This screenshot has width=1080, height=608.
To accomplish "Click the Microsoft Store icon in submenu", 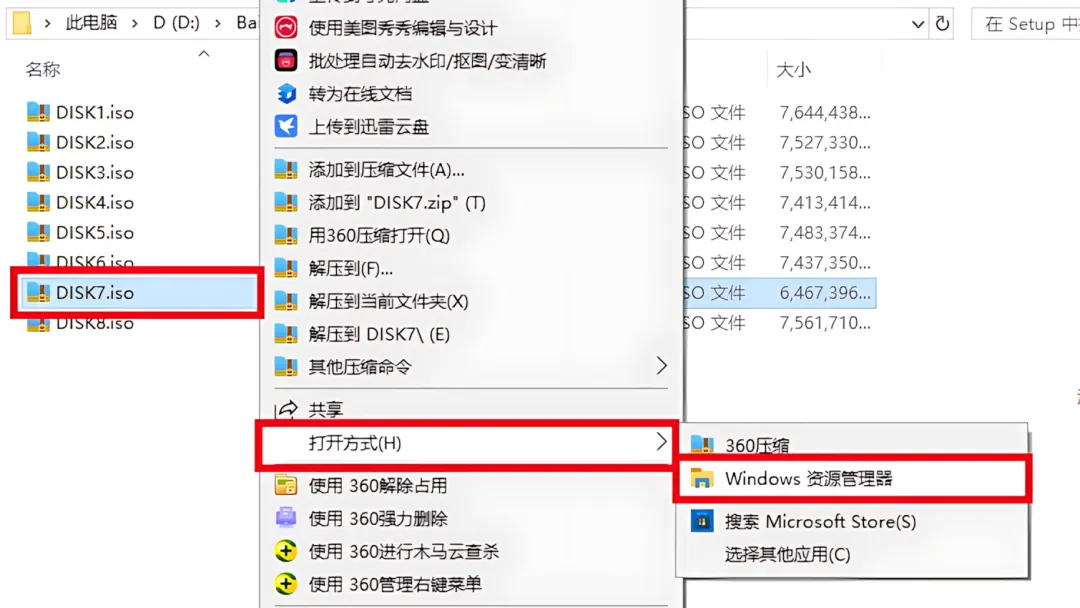I will click(702, 521).
